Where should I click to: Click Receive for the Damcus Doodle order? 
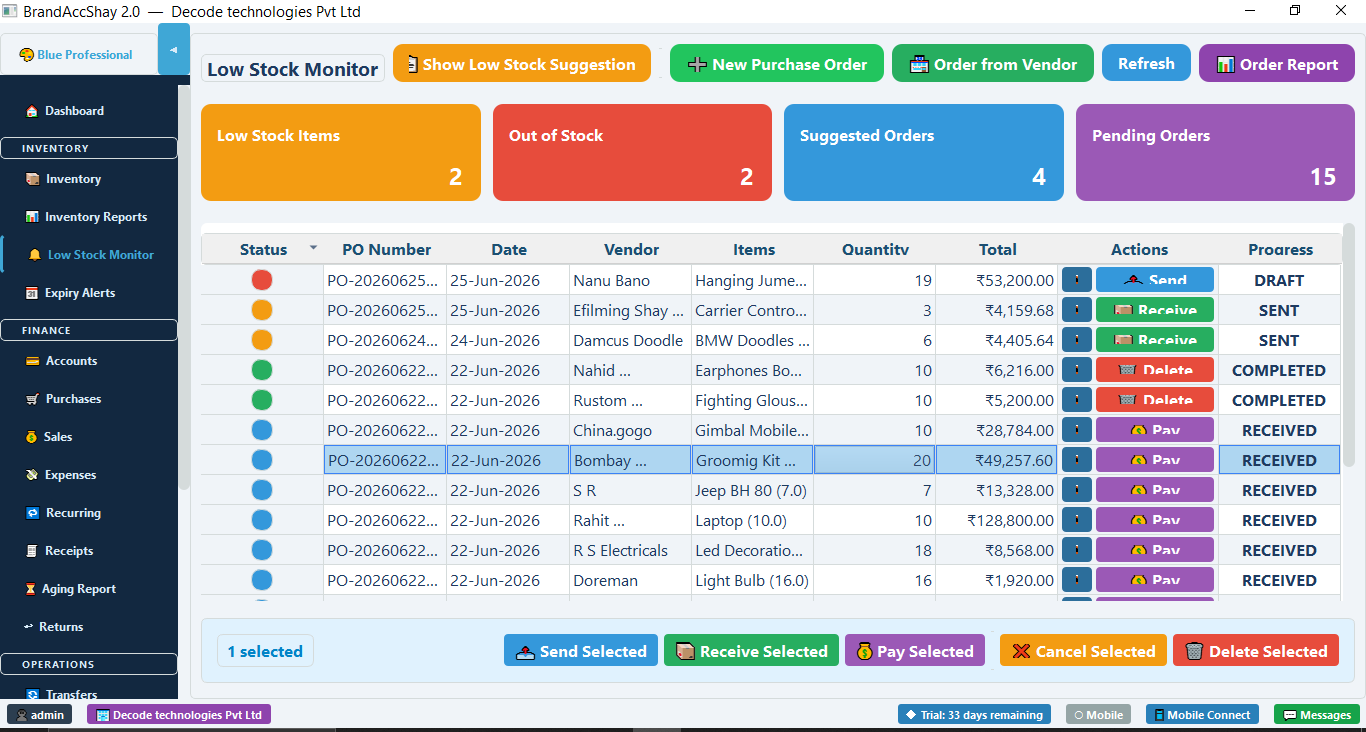(x=1155, y=340)
